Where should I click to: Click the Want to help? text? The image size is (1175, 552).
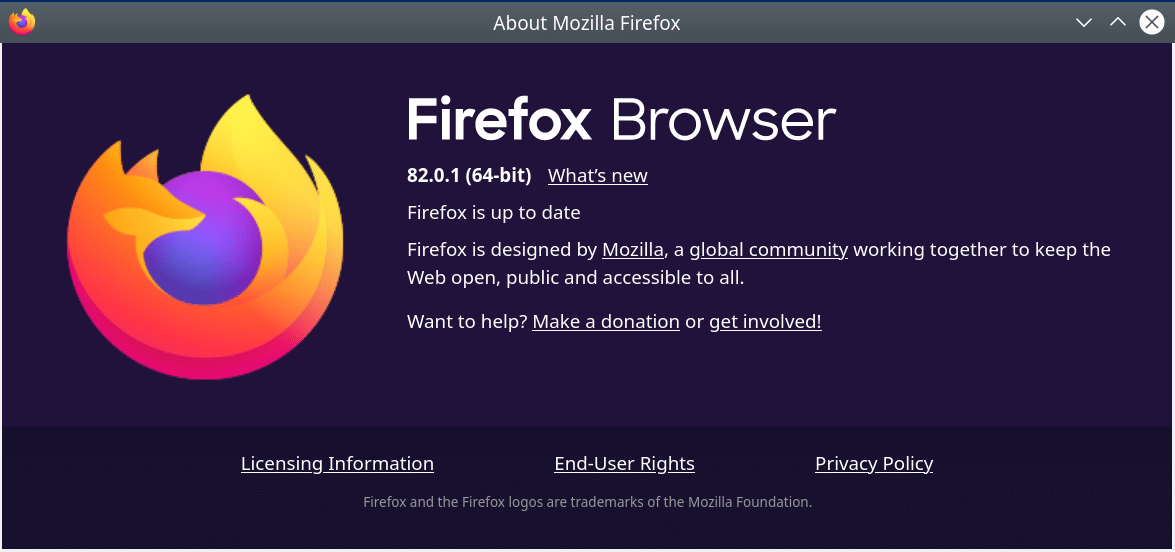[x=467, y=321]
